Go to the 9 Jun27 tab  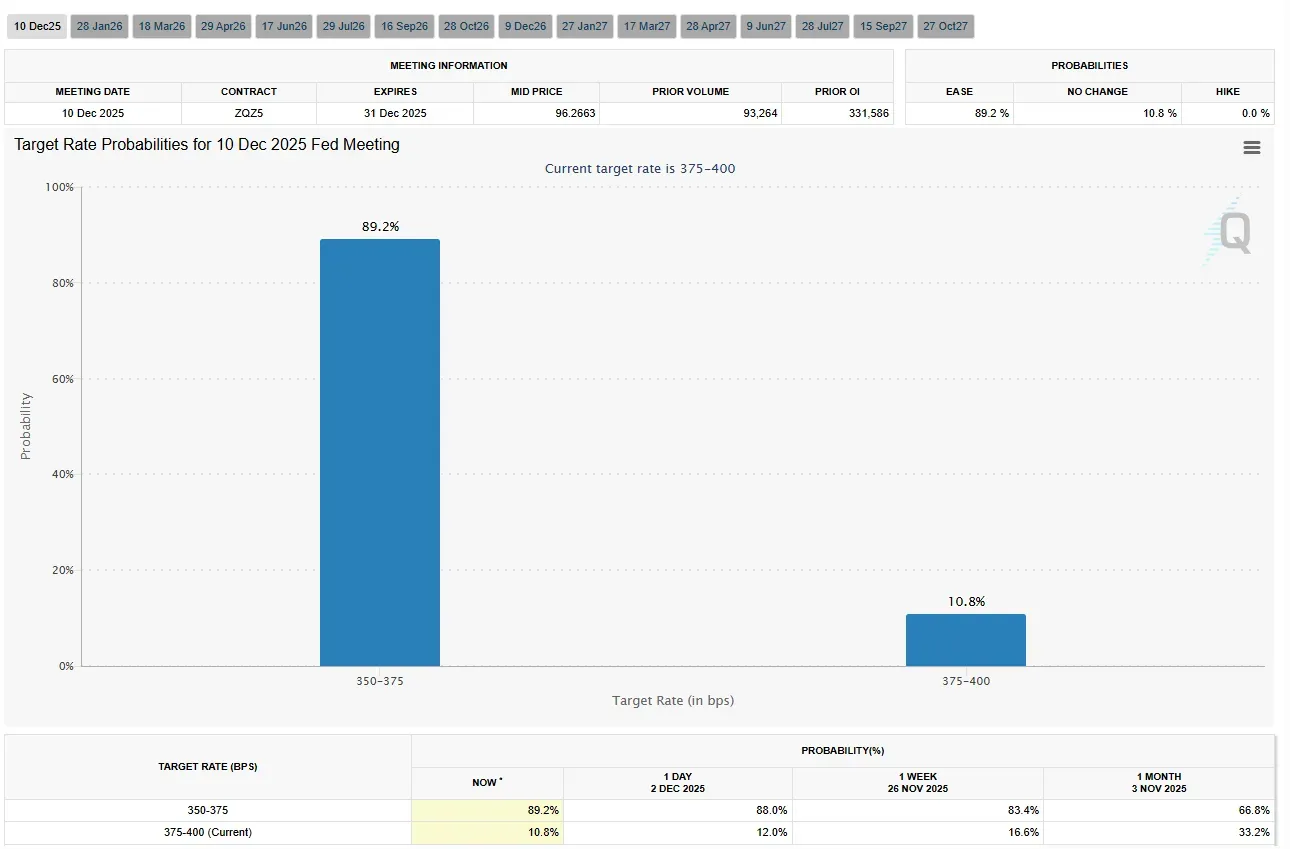pyautogui.click(x=766, y=27)
